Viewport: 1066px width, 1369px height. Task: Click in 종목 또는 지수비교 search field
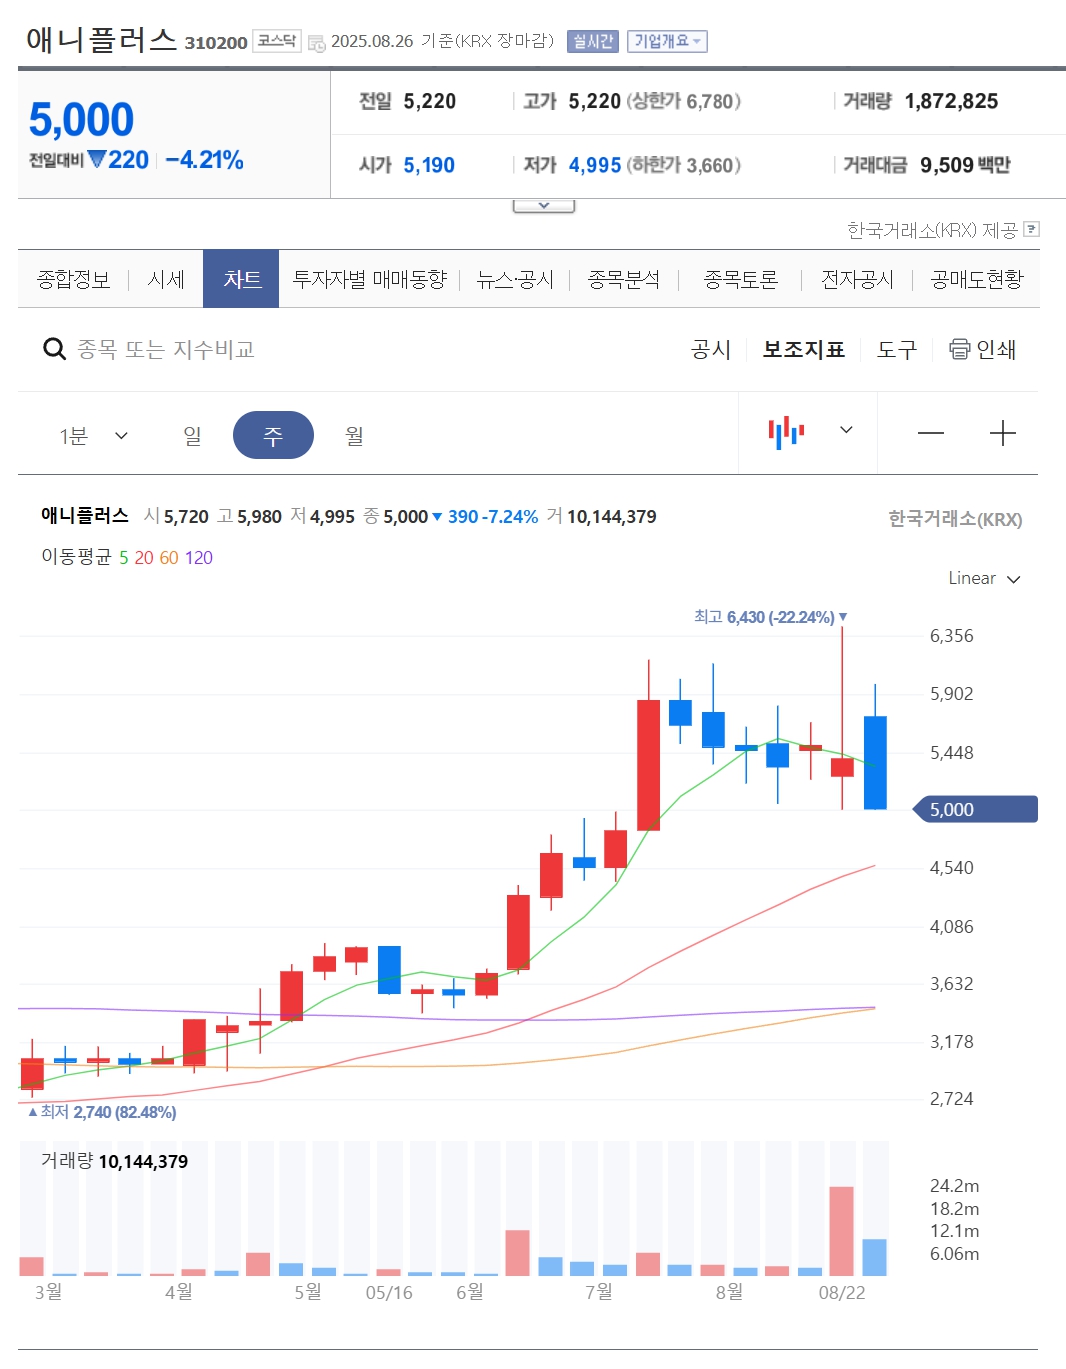tap(166, 349)
